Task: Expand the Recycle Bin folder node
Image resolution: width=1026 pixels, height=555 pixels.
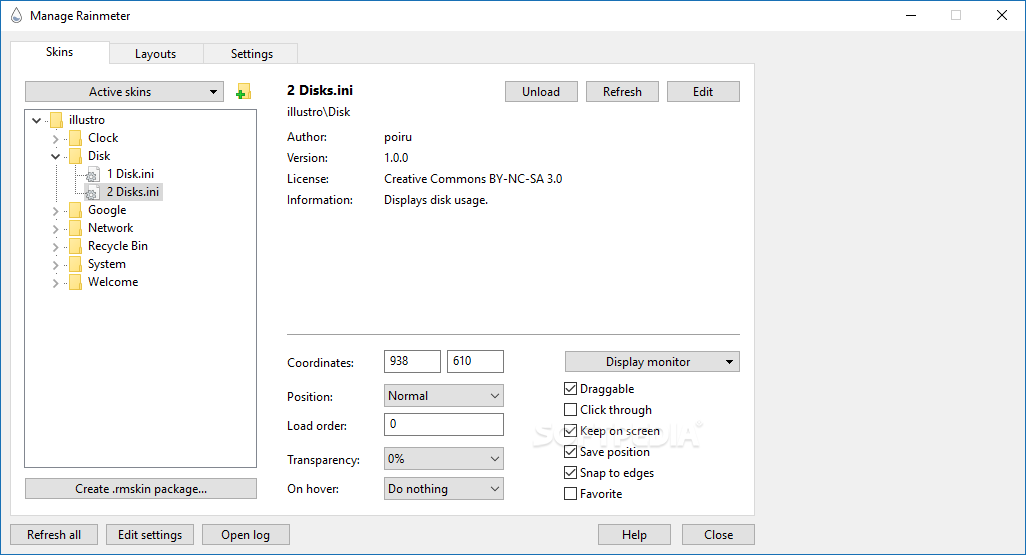Action: 56,247
